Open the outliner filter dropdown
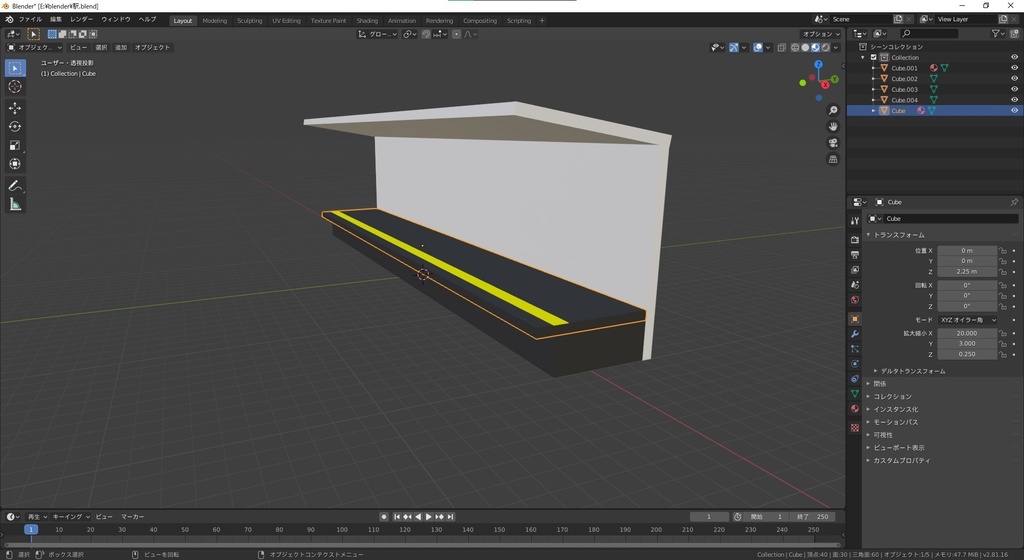 [x=998, y=33]
